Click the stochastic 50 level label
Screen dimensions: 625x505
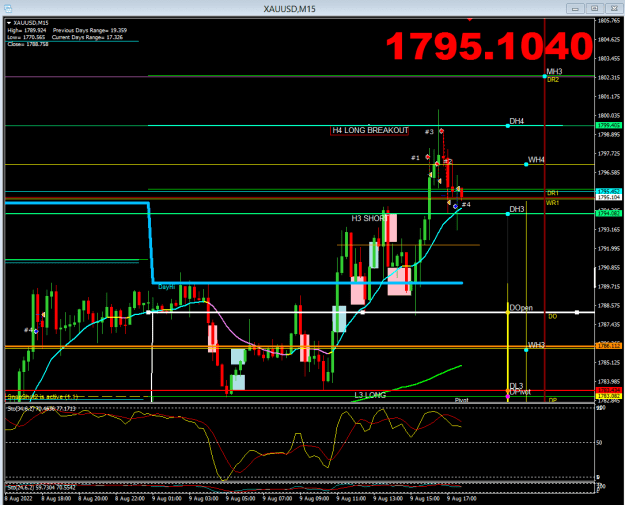(599, 442)
